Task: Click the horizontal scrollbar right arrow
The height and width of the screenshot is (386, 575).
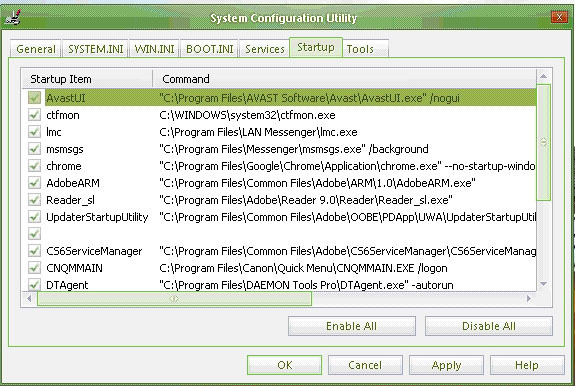Action: [529, 298]
